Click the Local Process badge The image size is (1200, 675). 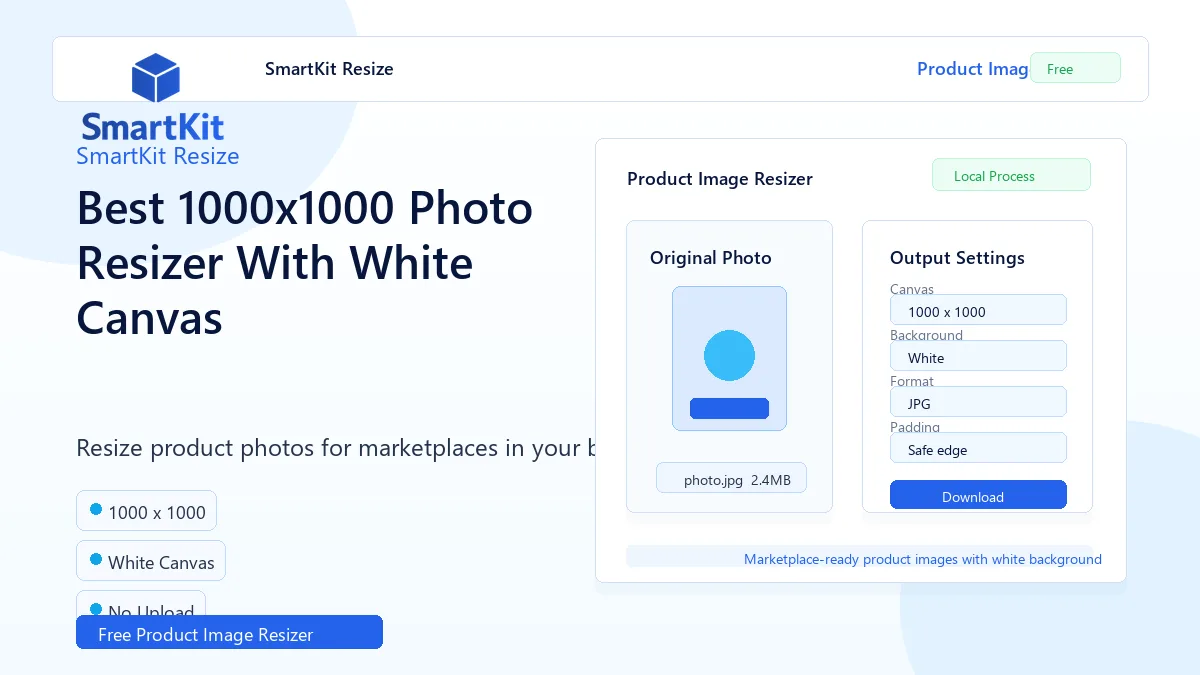tap(1011, 175)
